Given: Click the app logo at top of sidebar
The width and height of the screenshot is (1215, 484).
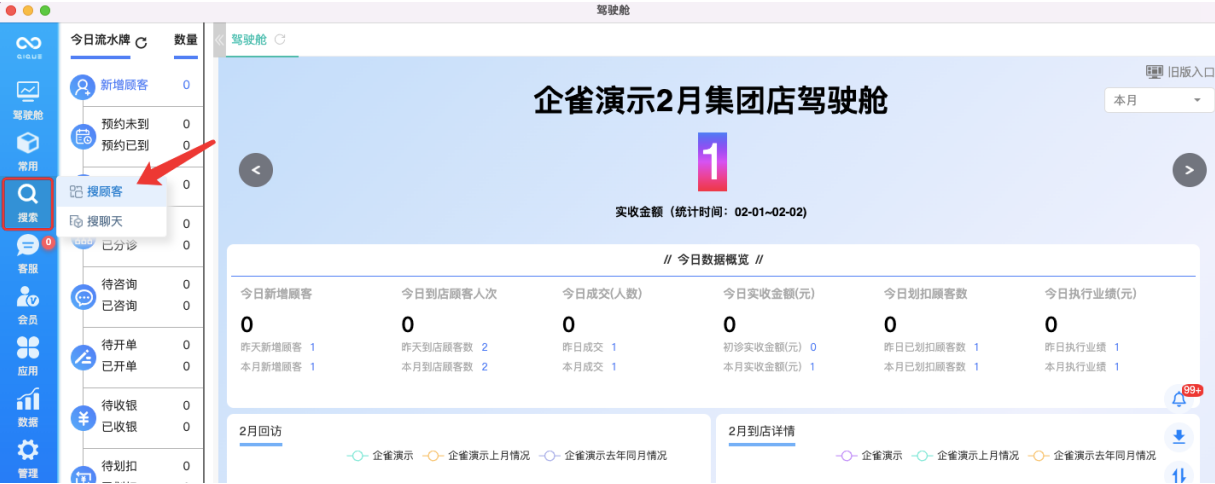Looking at the screenshot, I should point(28,47).
